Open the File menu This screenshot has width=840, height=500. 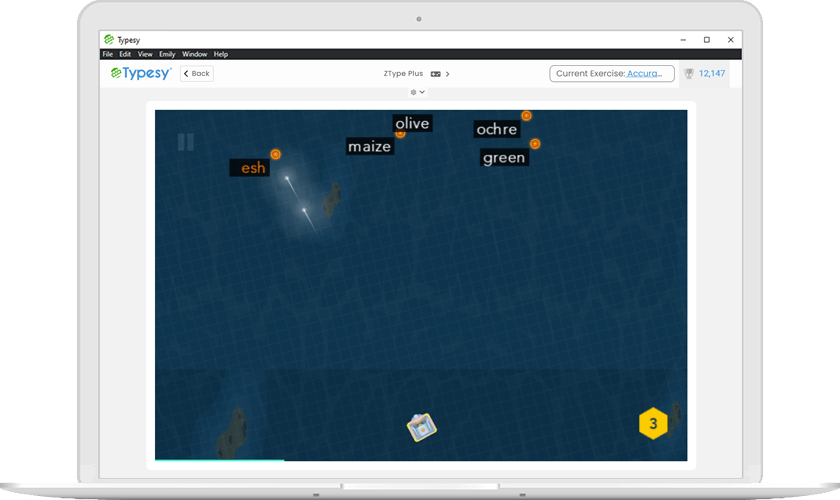pyautogui.click(x=108, y=54)
